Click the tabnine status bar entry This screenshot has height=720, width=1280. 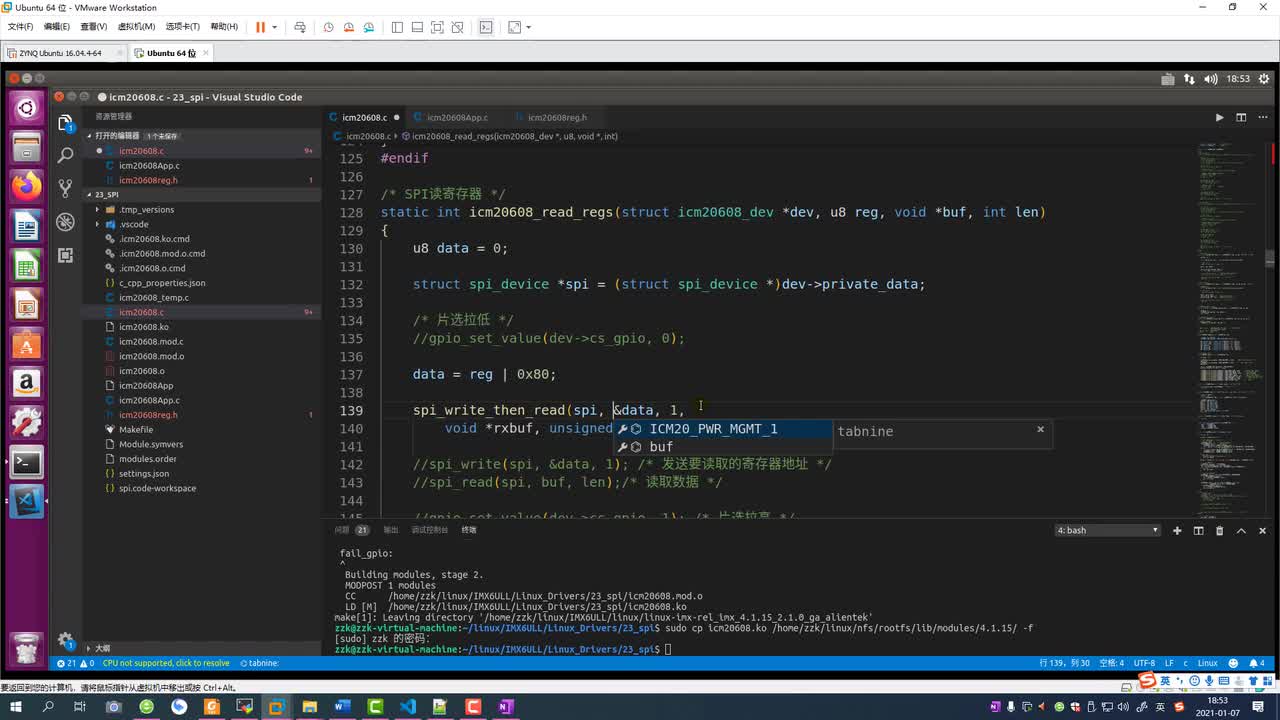point(259,663)
